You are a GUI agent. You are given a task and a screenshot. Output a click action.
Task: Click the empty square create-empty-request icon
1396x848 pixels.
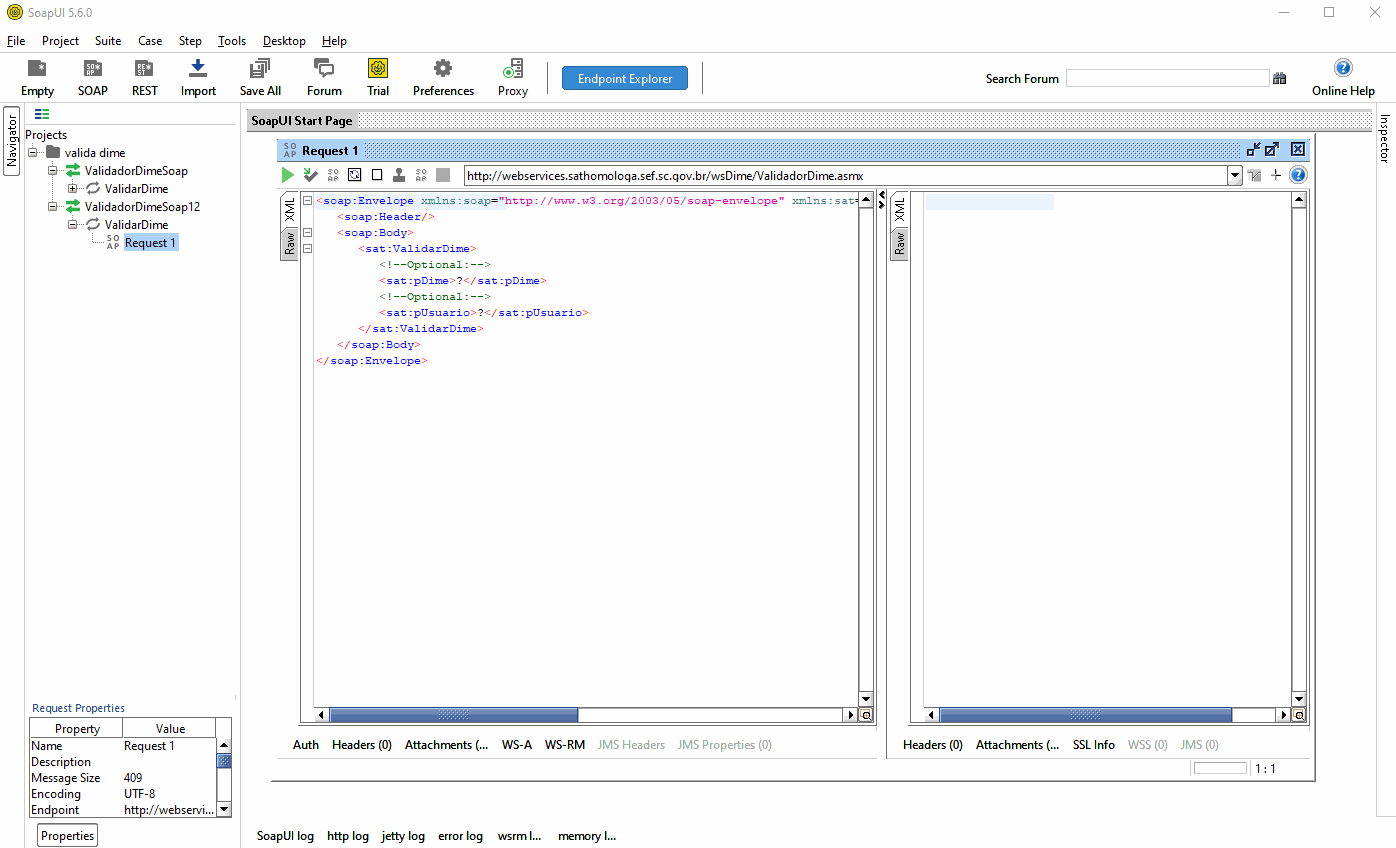(x=377, y=175)
